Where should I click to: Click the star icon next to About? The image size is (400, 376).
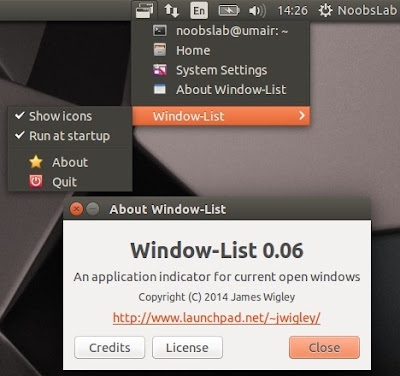tap(36, 162)
